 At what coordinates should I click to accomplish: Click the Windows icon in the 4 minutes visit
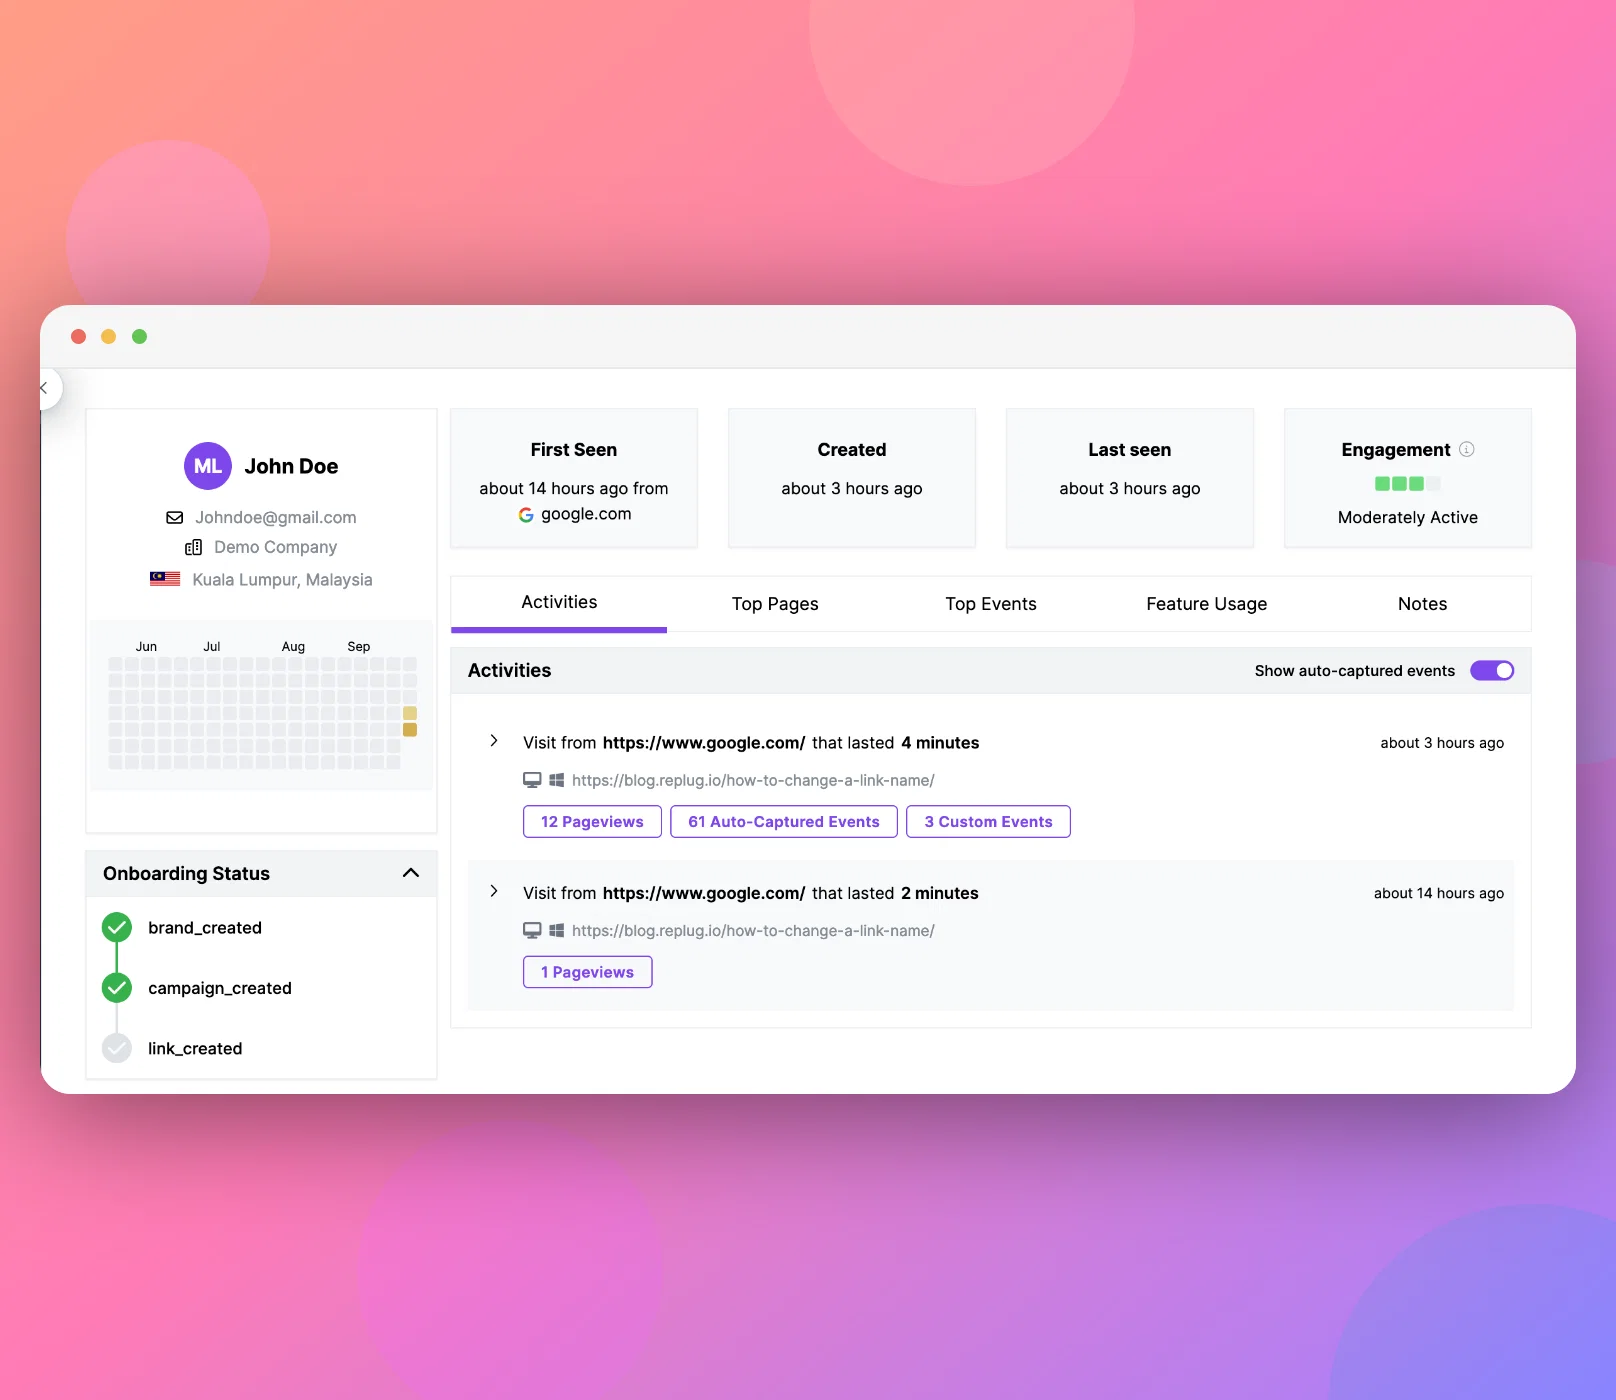(x=557, y=780)
